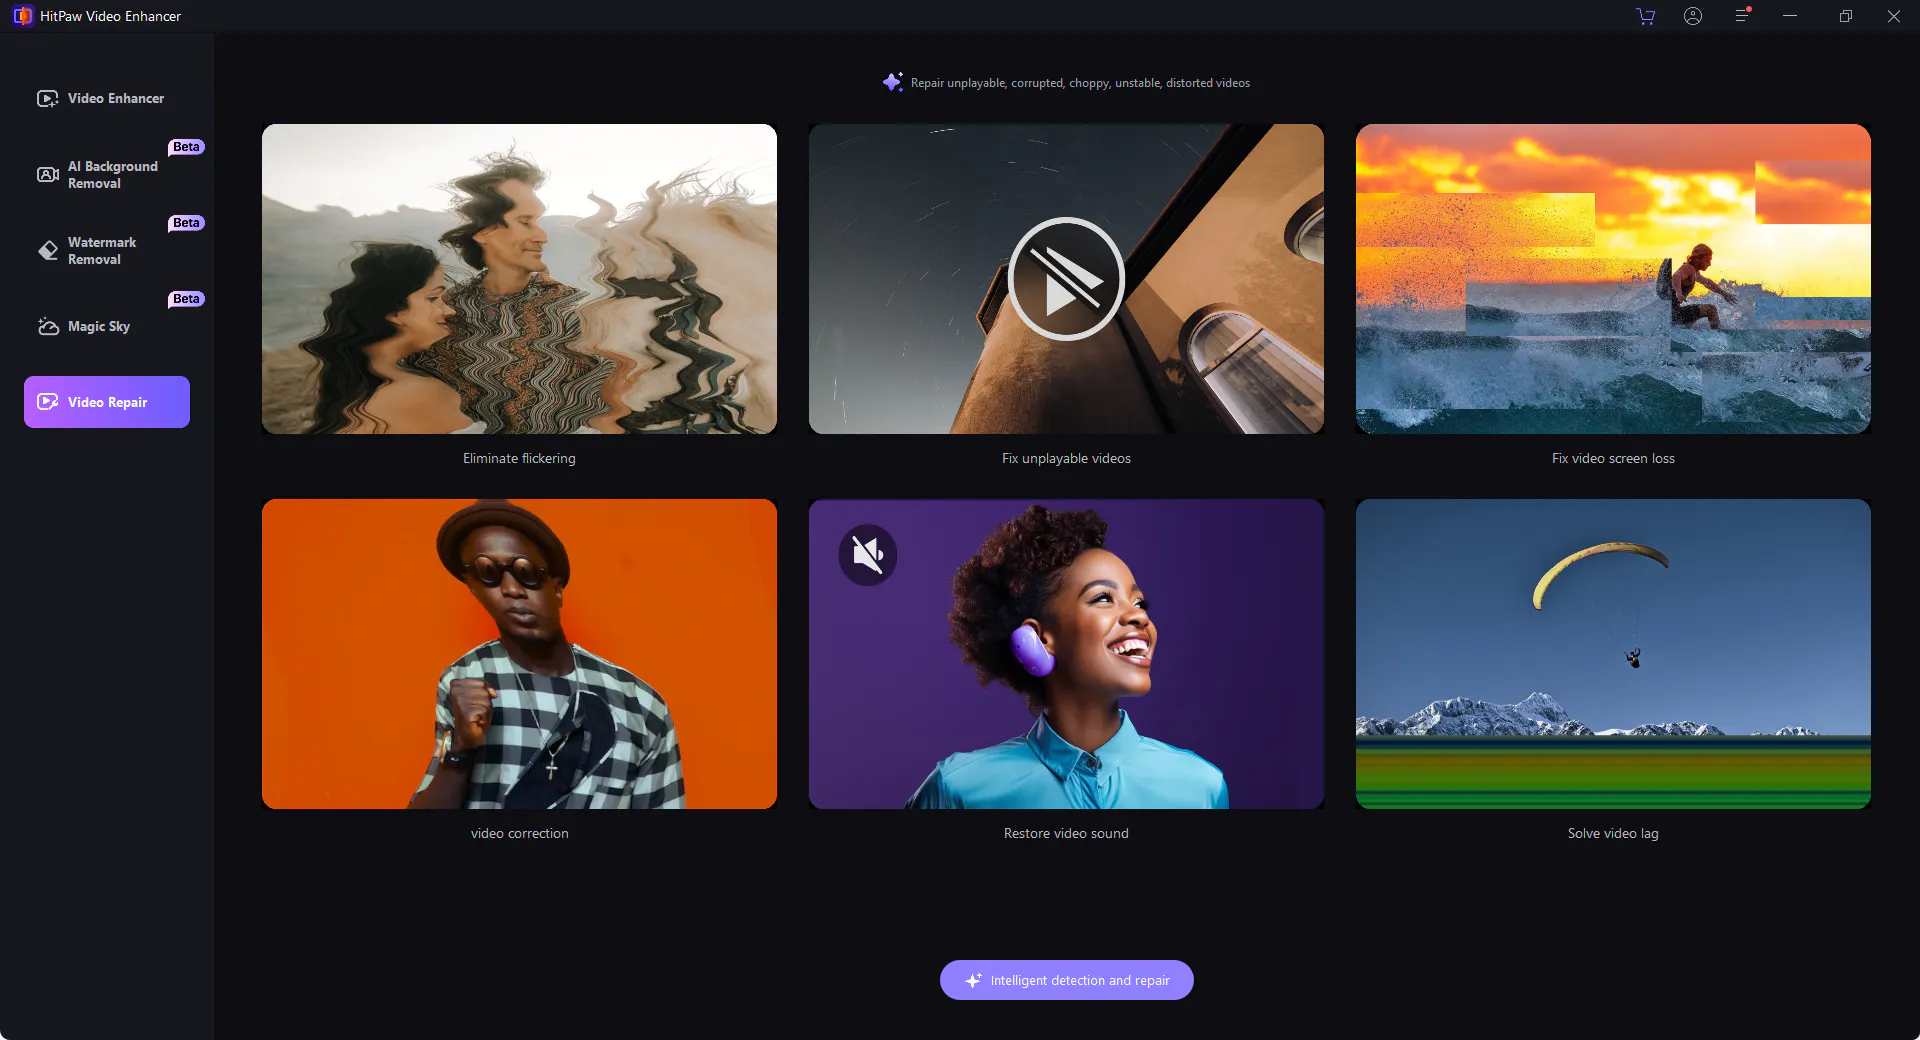Click the Watermark Removal eraser icon
The image size is (1920, 1040).
coord(47,250)
